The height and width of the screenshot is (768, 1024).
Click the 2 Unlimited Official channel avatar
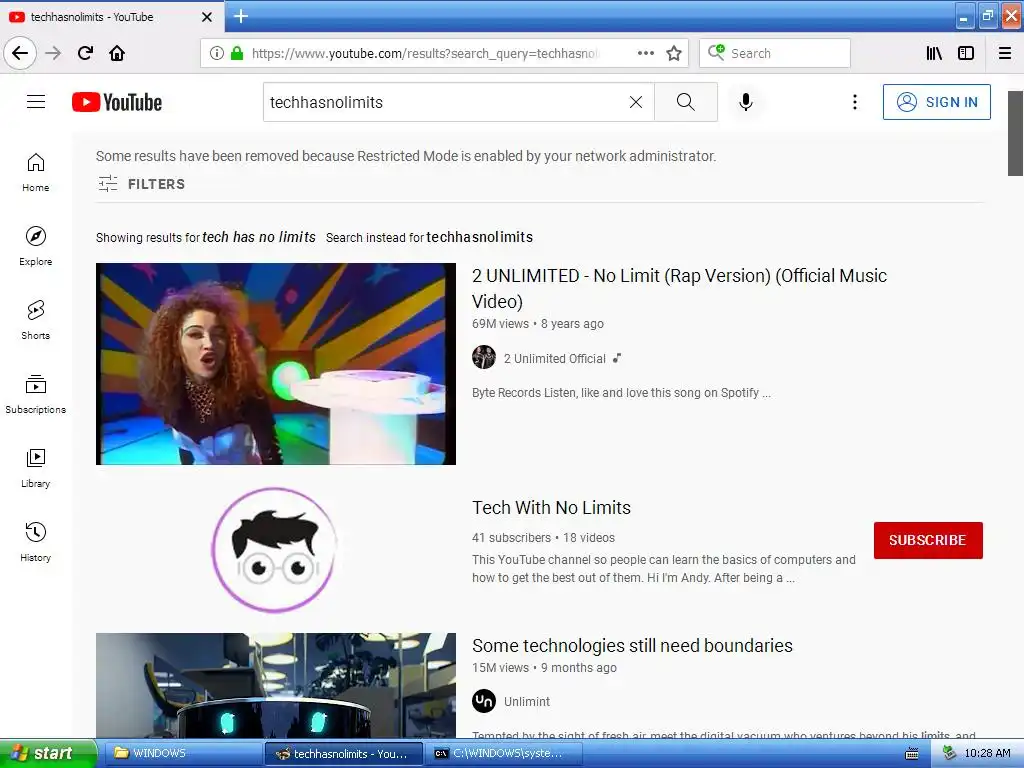tap(484, 357)
